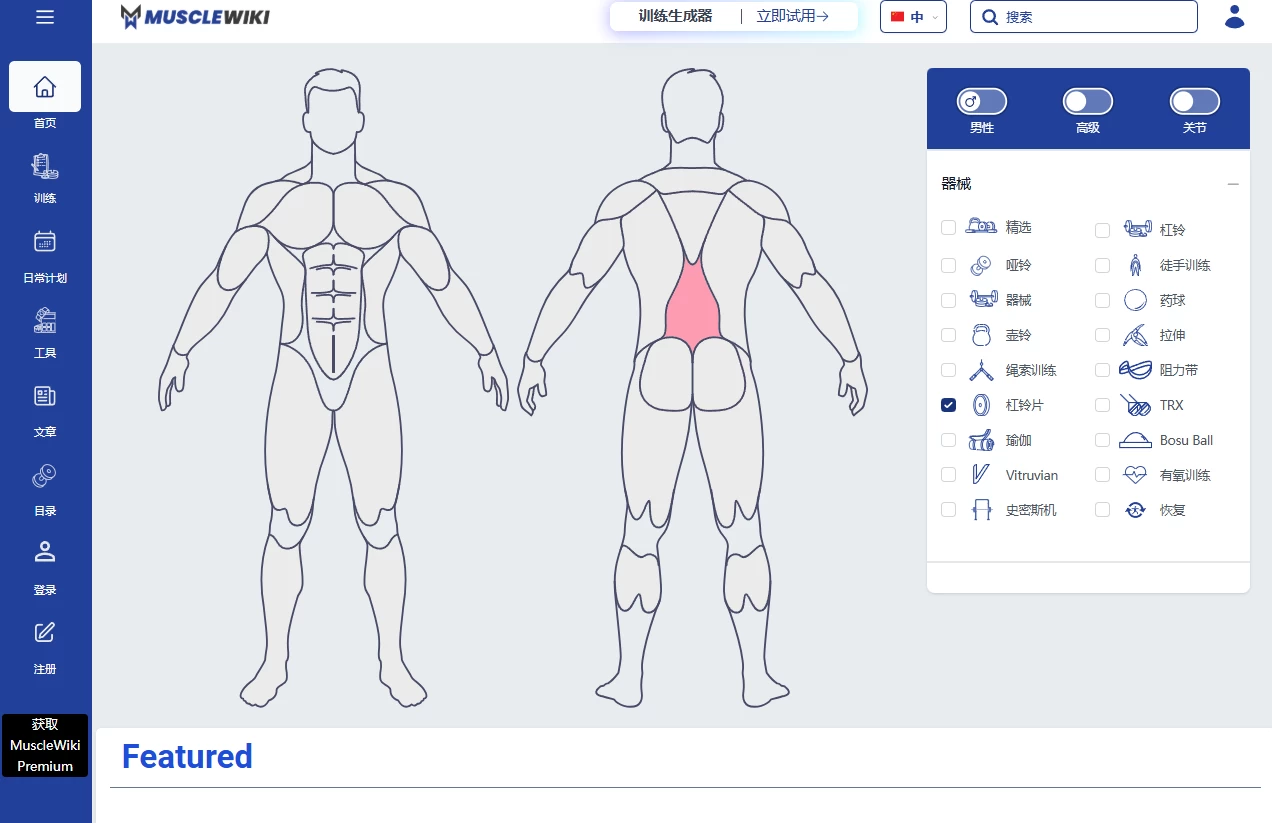This screenshot has width=1272, height=823.
Task: Click the user profile icon at top right
Action: click(1234, 17)
